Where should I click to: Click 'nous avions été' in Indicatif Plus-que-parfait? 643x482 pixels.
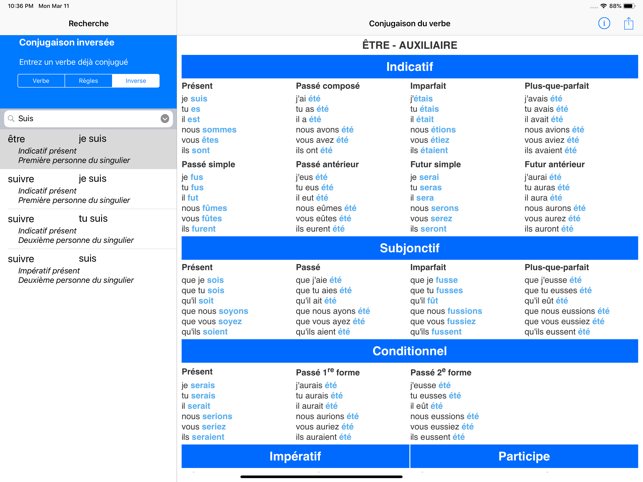point(554,130)
